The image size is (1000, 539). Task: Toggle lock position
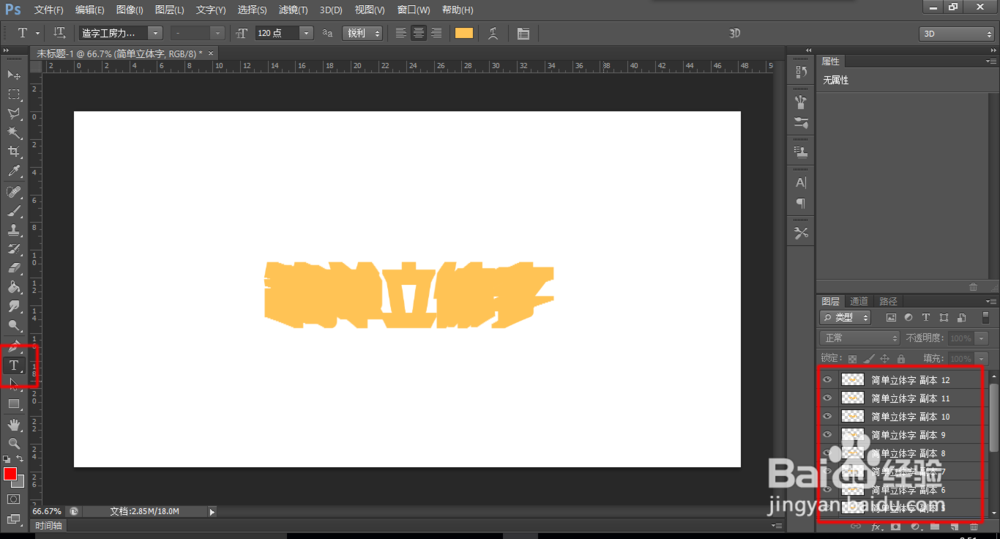click(885, 358)
